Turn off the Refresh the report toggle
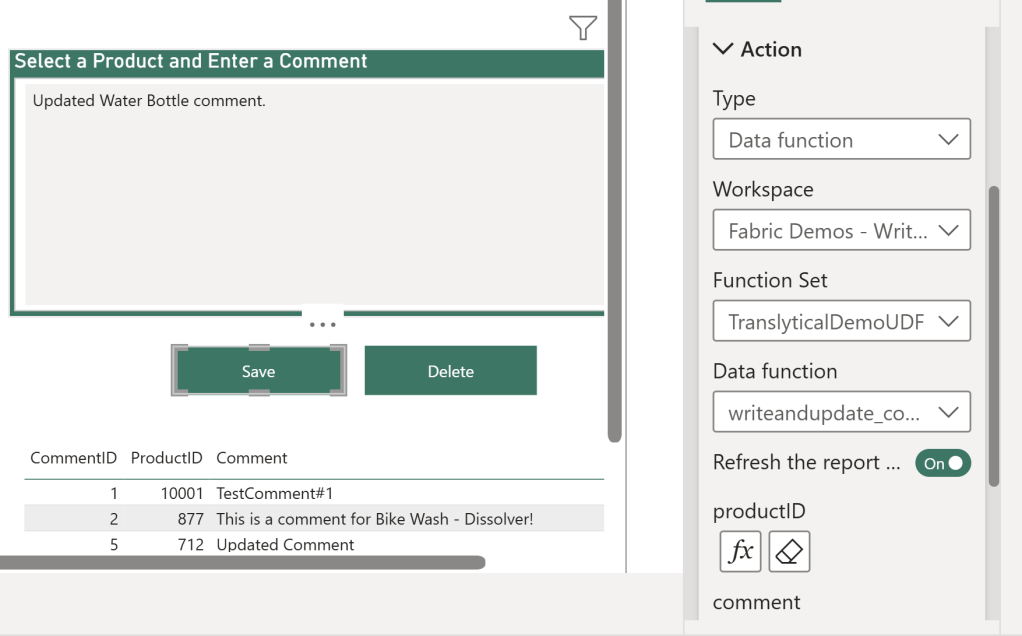The image size is (1022, 636). pos(942,464)
